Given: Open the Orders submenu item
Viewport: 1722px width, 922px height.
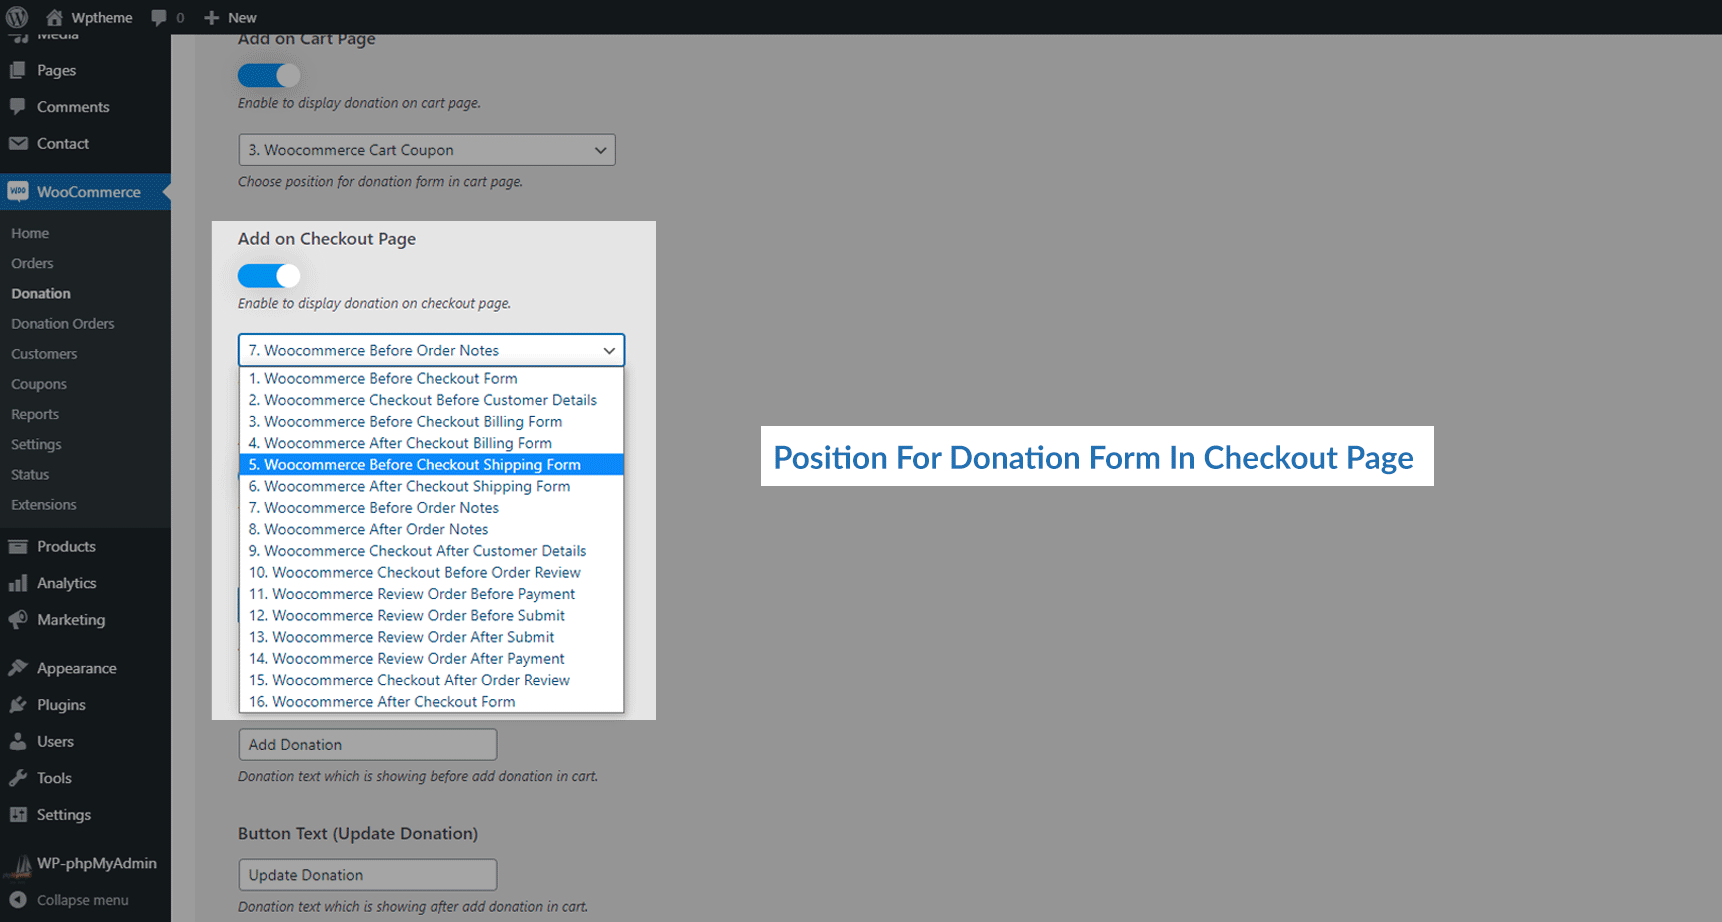Looking at the screenshot, I should [32, 263].
